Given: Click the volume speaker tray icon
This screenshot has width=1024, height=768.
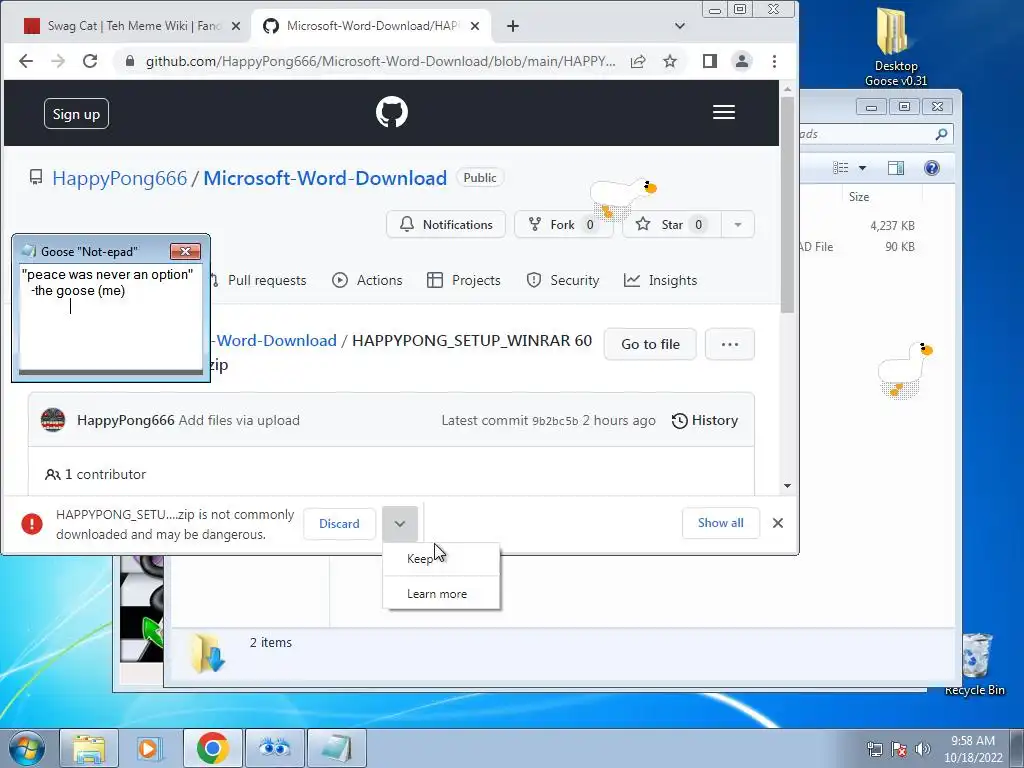Looking at the screenshot, I should (x=923, y=749).
